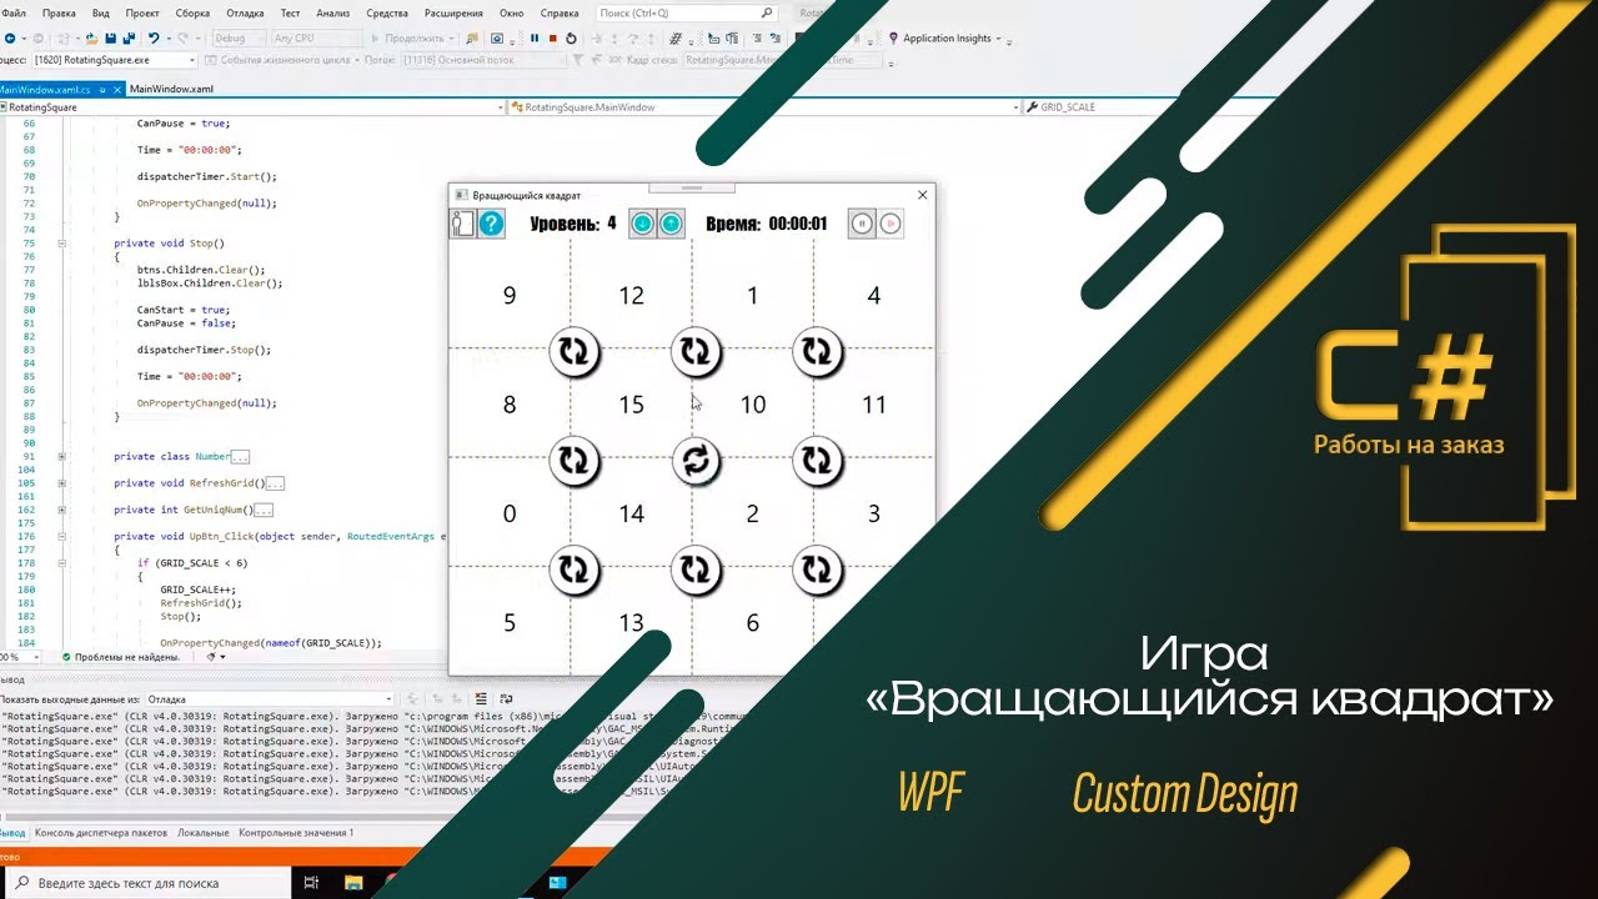Open the Справка menu
The image size is (1598, 899).
tap(559, 13)
